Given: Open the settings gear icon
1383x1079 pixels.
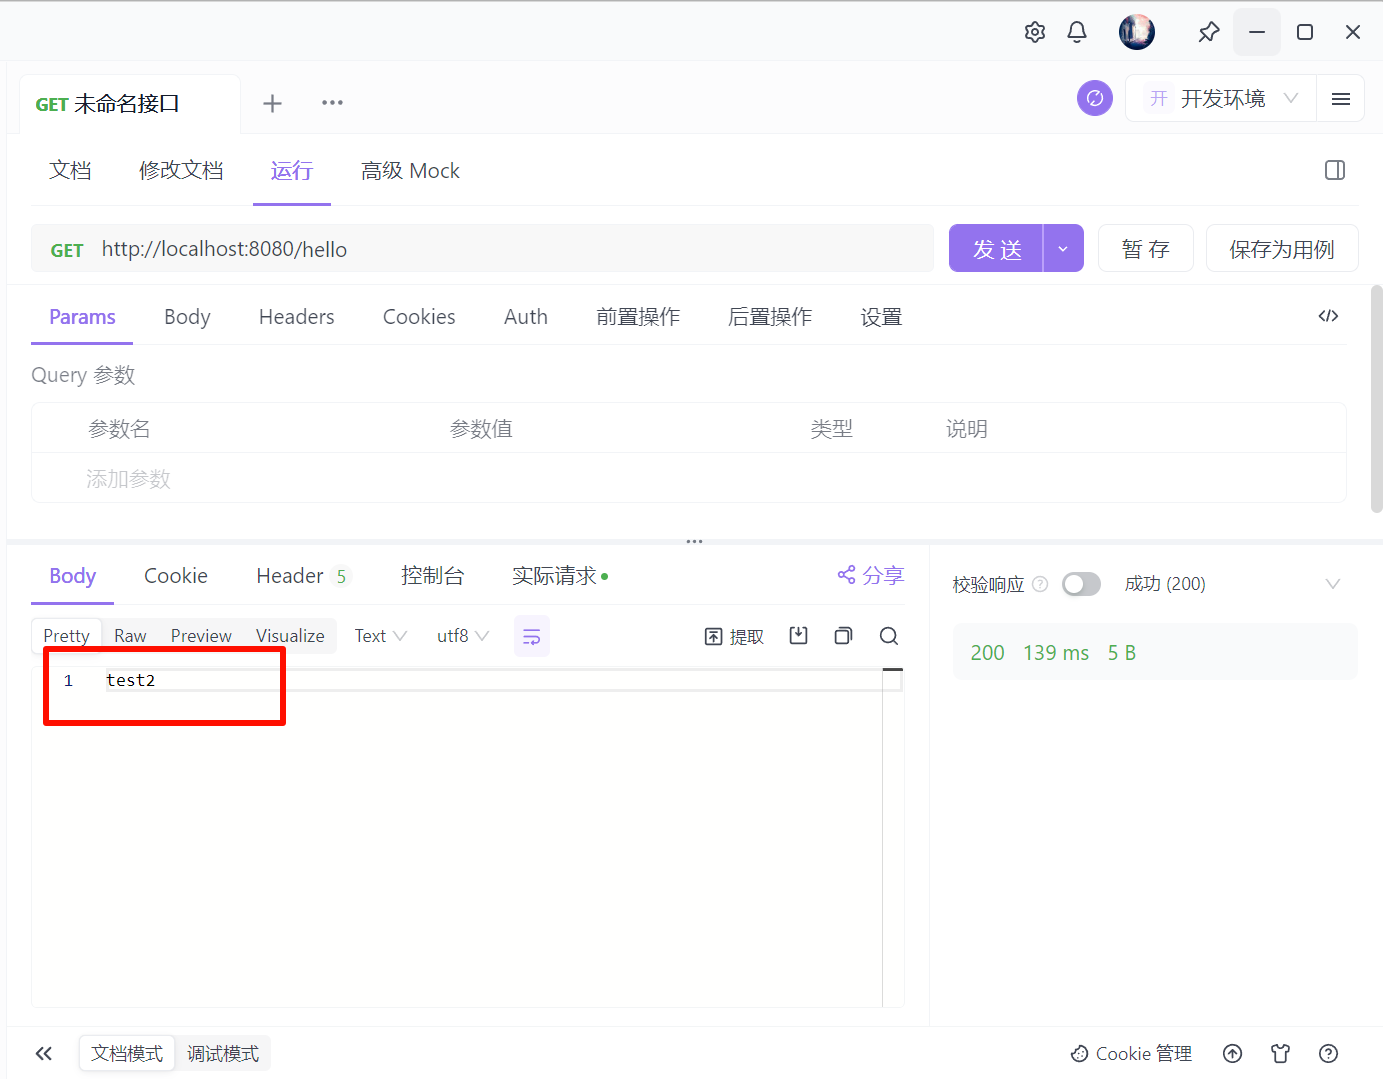Looking at the screenshot, I should 1035,32.
